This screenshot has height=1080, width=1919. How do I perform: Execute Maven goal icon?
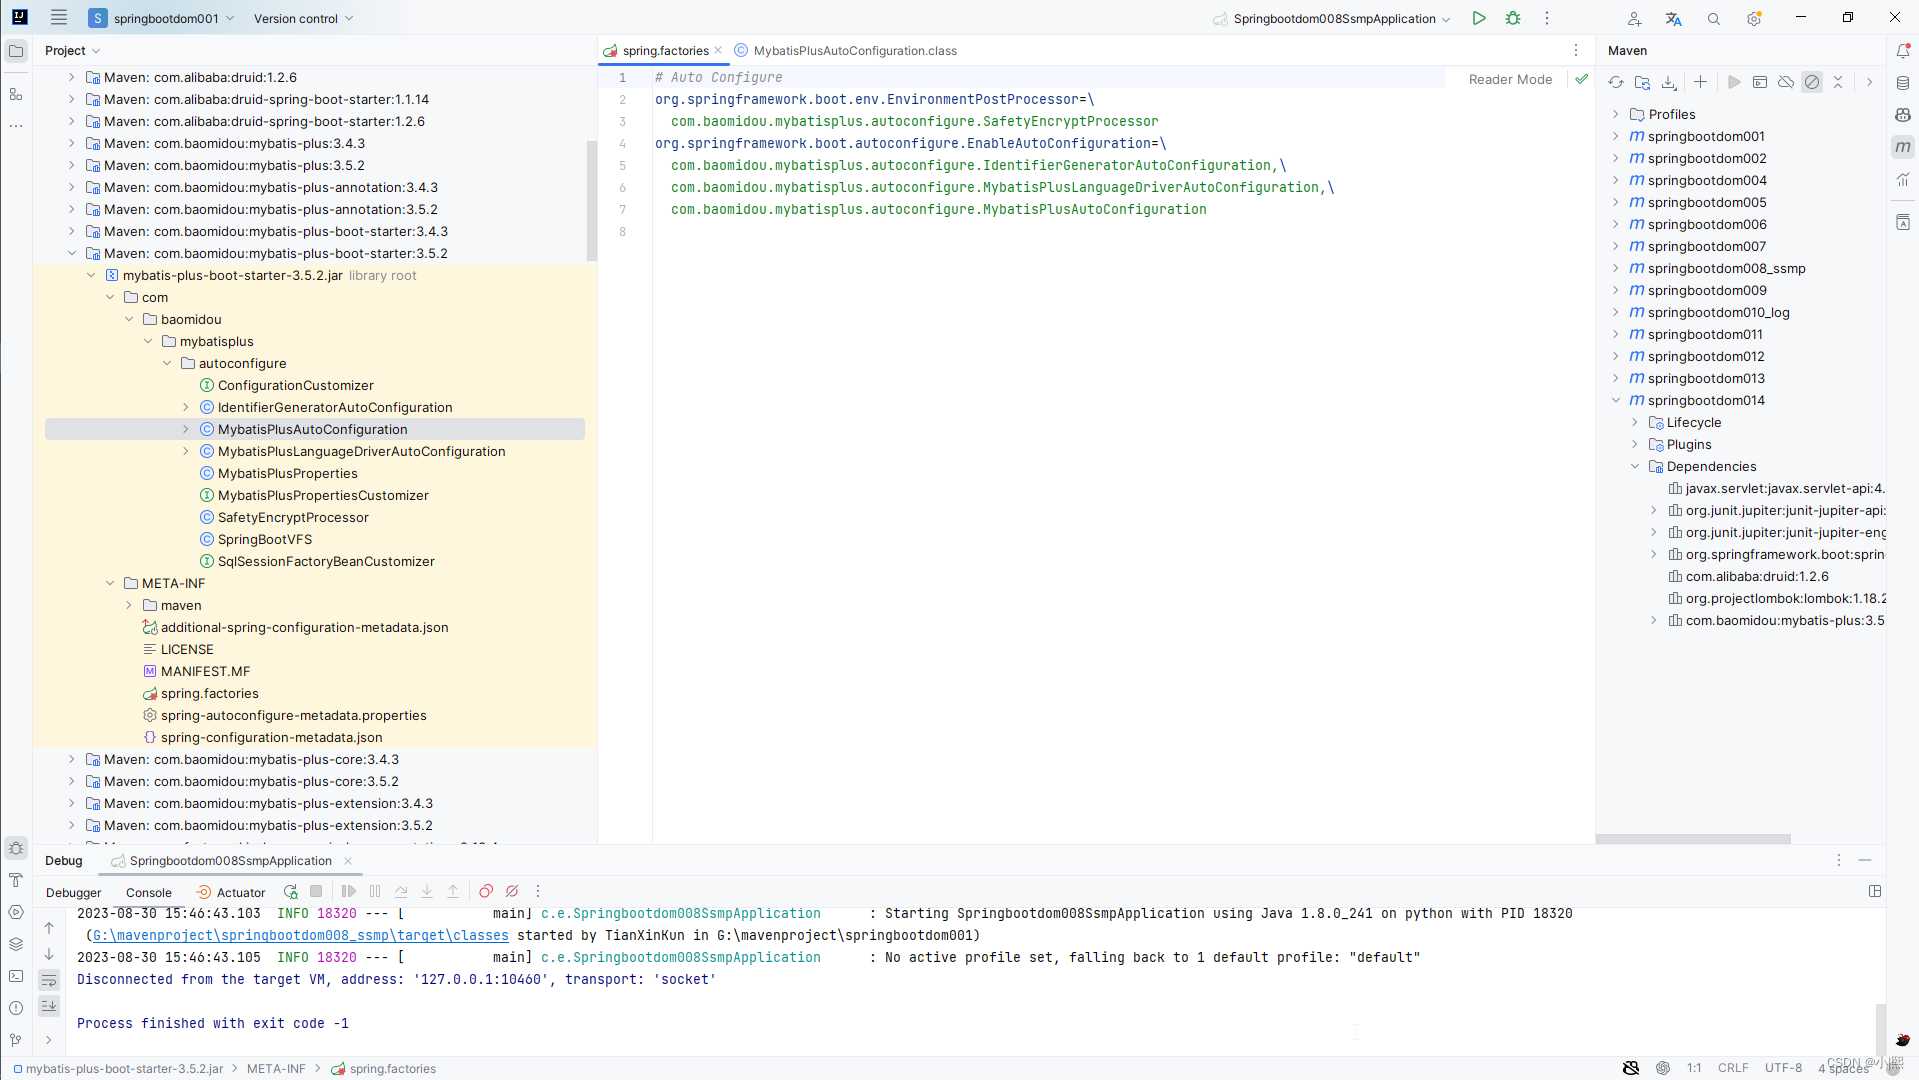pyautogui.click(x=1760, y=82)
